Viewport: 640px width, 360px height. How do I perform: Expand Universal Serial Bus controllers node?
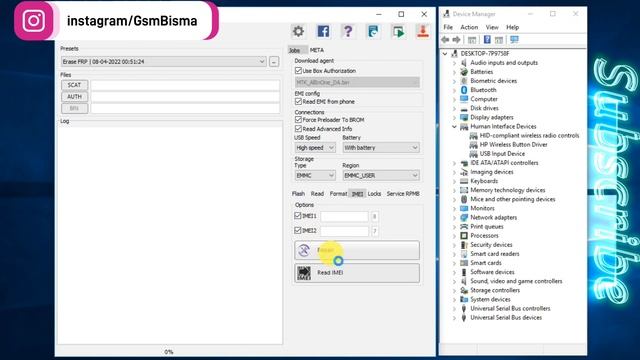tap(454, 309)
